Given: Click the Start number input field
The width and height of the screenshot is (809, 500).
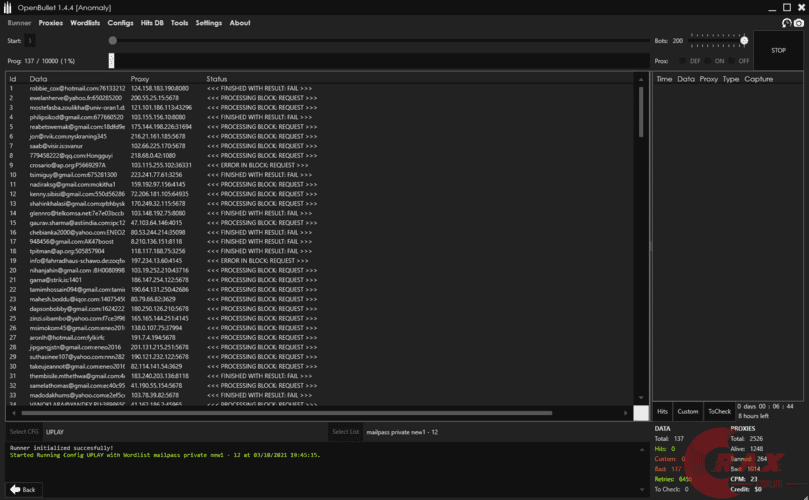Looking at the screenshot, I should point(31,41).
